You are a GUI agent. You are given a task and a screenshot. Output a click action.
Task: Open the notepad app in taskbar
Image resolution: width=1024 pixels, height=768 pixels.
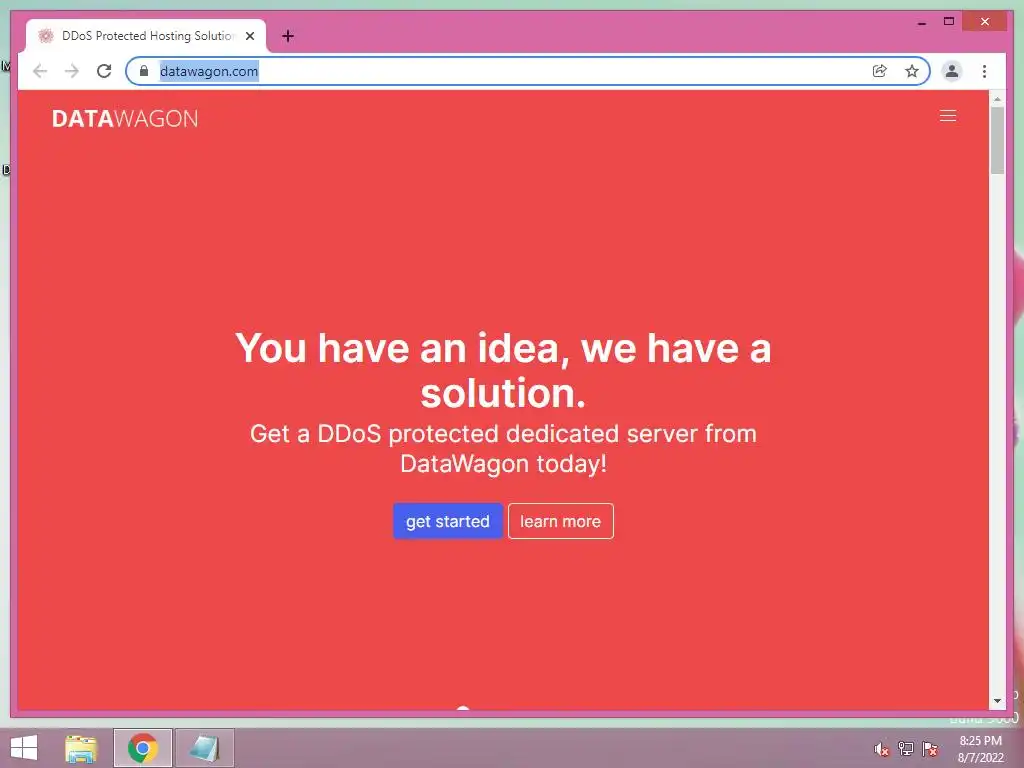(x=204, y=748)
